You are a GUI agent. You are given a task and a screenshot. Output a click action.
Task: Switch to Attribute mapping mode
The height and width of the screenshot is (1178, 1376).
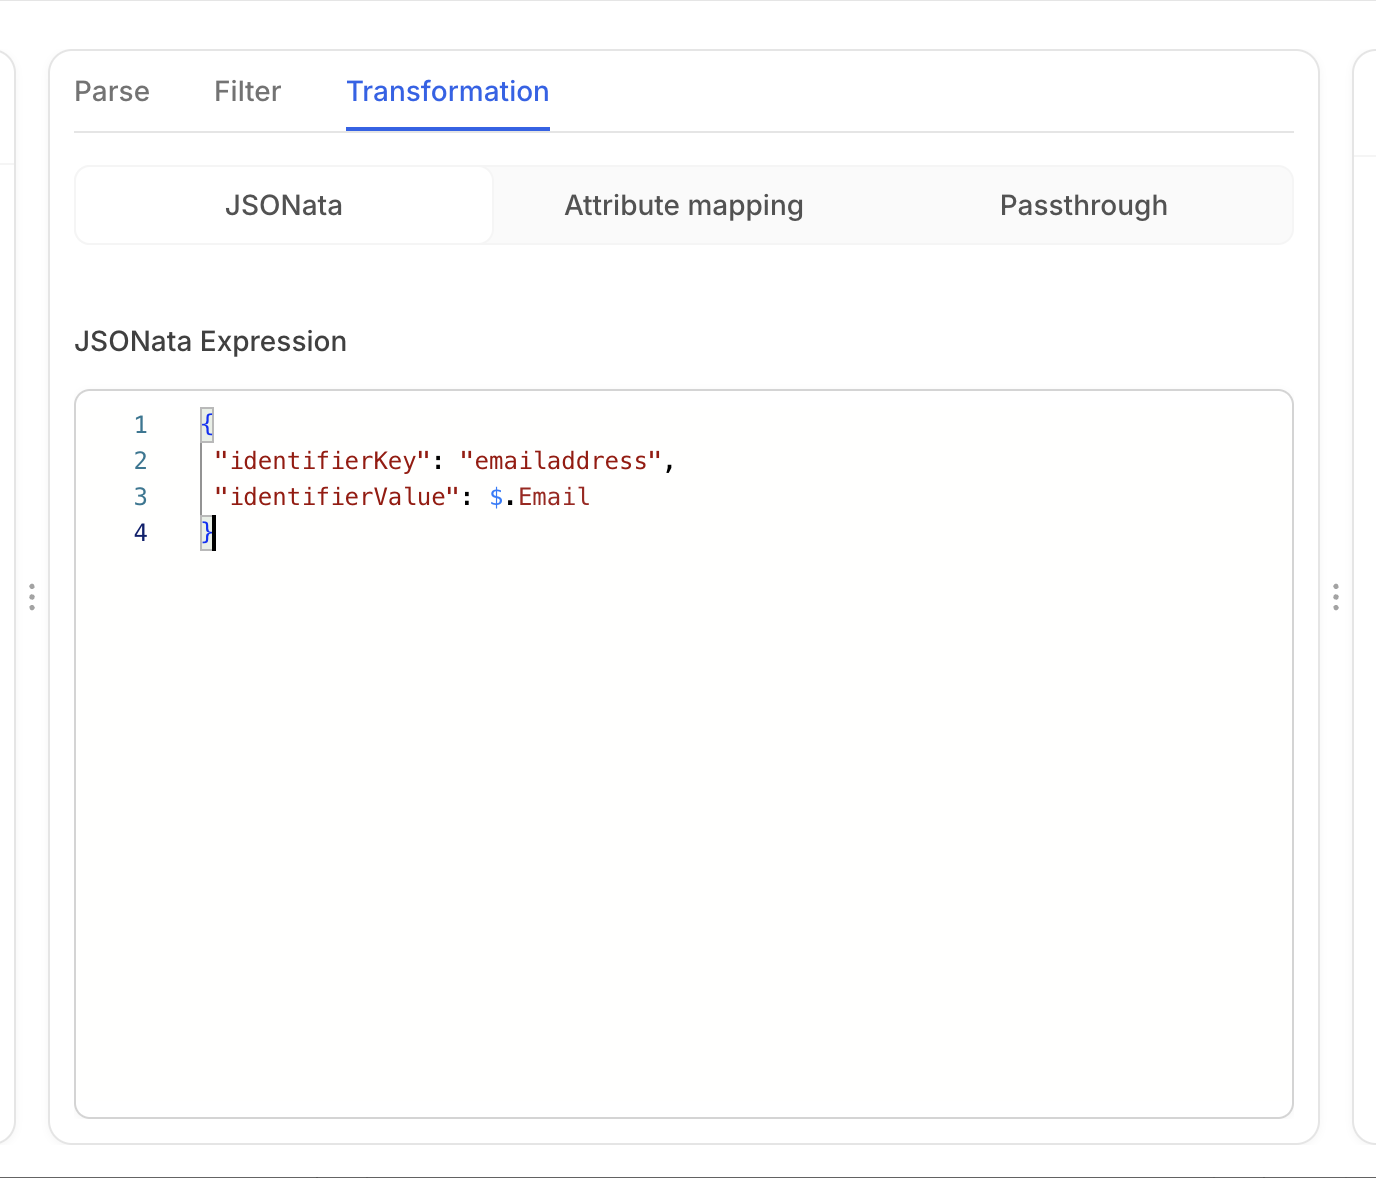683,206
